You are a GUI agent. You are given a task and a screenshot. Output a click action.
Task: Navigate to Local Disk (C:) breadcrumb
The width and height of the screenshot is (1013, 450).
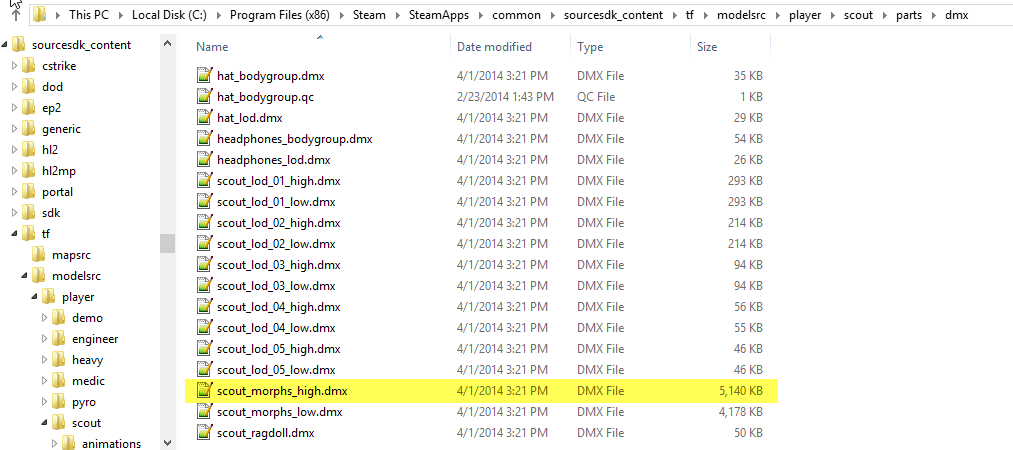(169, 15)
